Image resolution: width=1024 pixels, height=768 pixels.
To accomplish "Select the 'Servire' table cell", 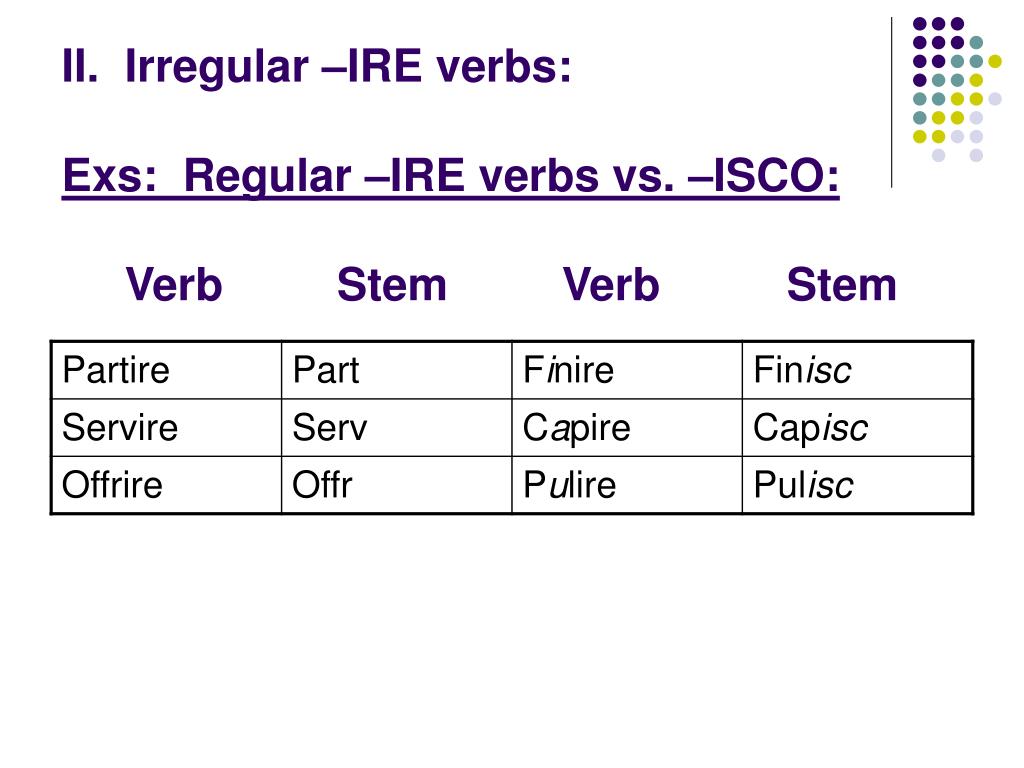I will tap(167, 428).
